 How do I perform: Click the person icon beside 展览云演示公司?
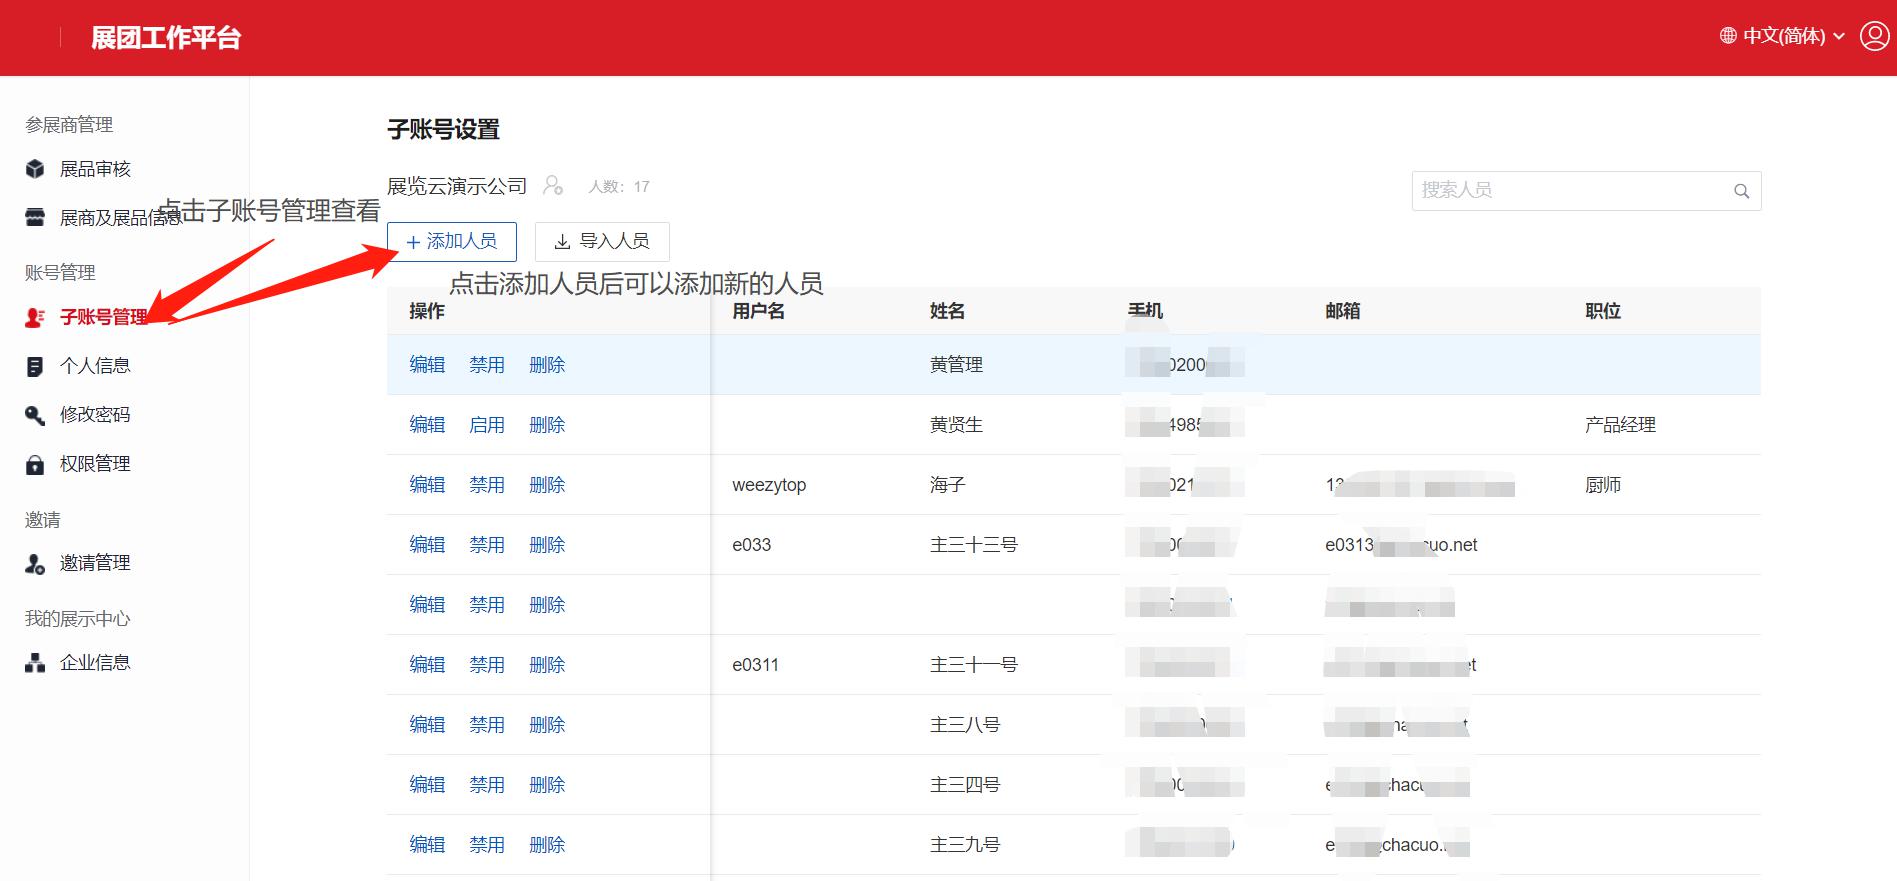553,186
